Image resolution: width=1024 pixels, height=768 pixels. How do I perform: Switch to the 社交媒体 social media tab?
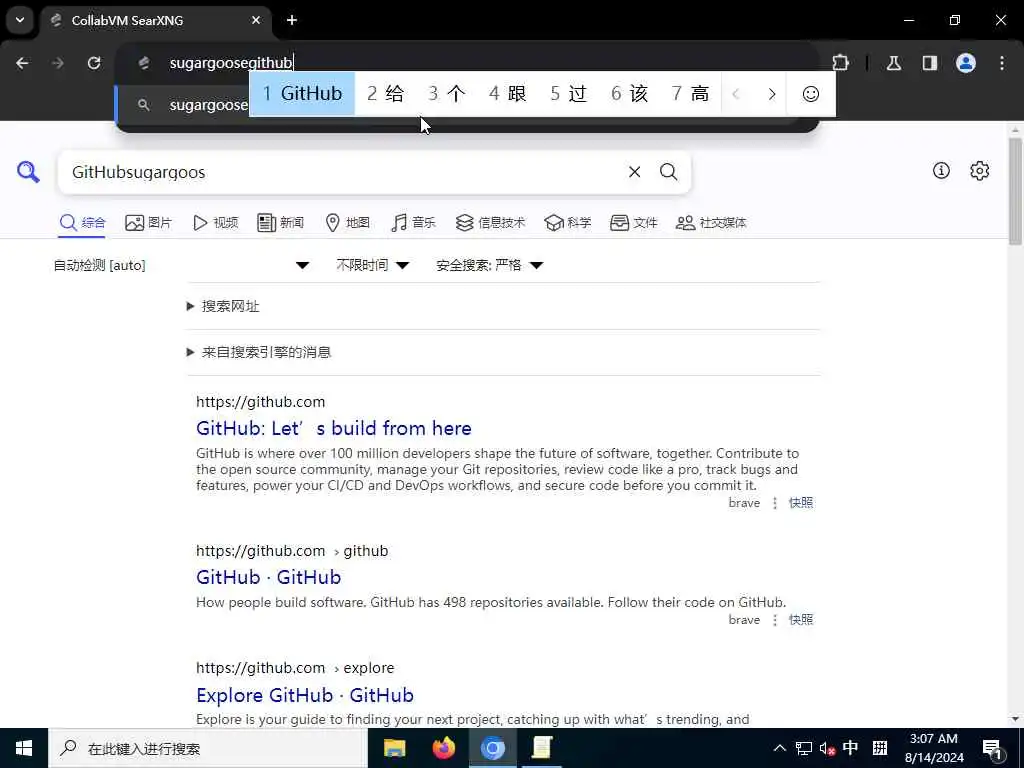pyautogui.click(x=711, y=223)
